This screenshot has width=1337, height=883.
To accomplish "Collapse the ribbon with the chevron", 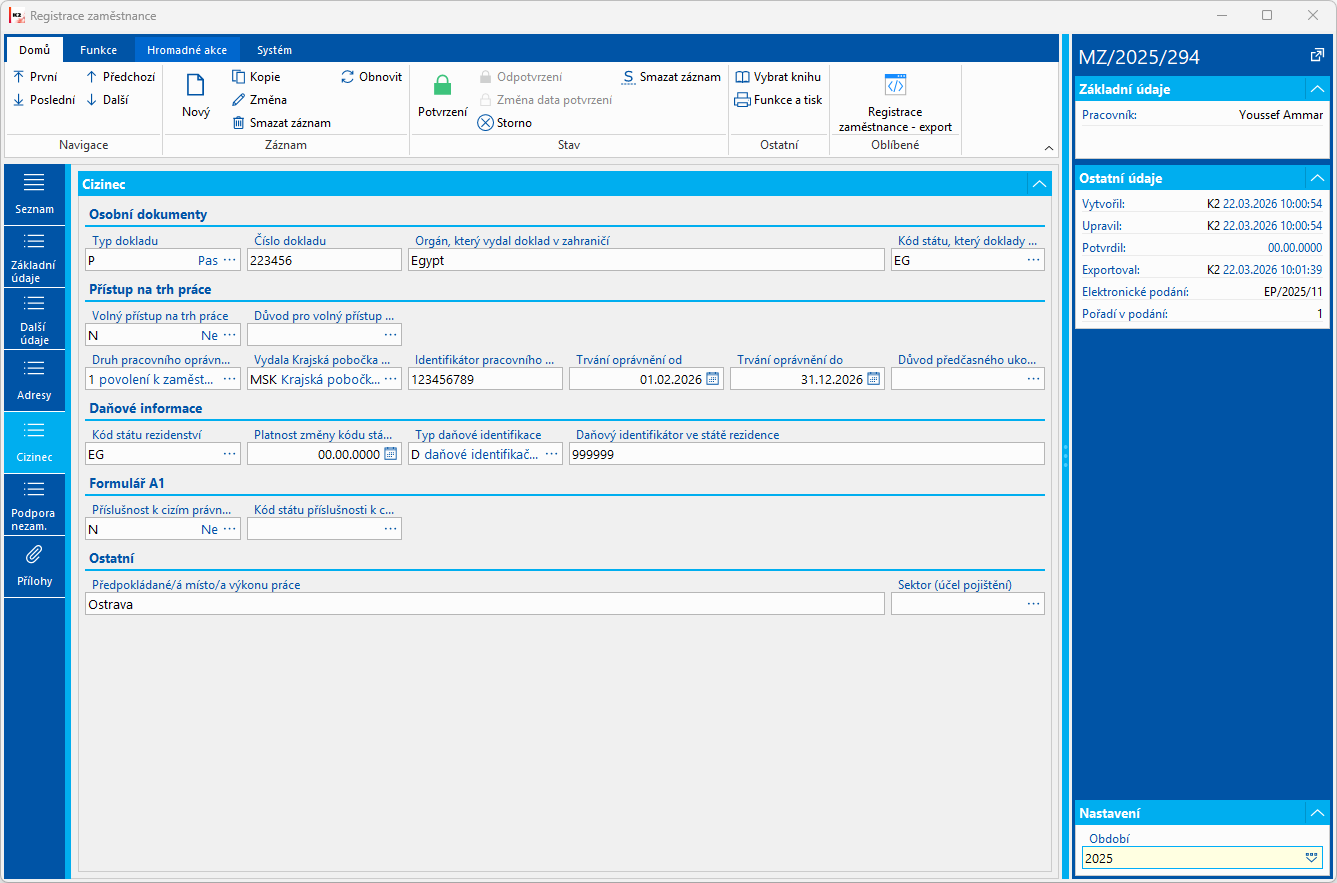I will 1048,148.
